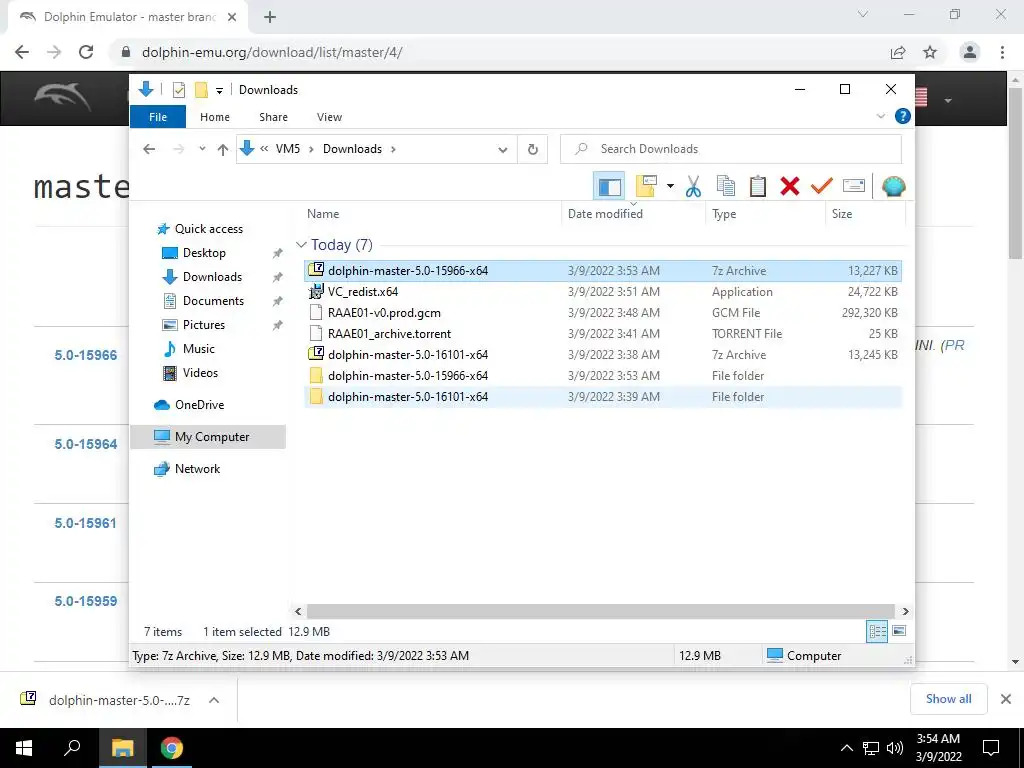Reload the page in Chrome
The width and height of the screenshot is (1024, 768).
click(x=86, y=52)
